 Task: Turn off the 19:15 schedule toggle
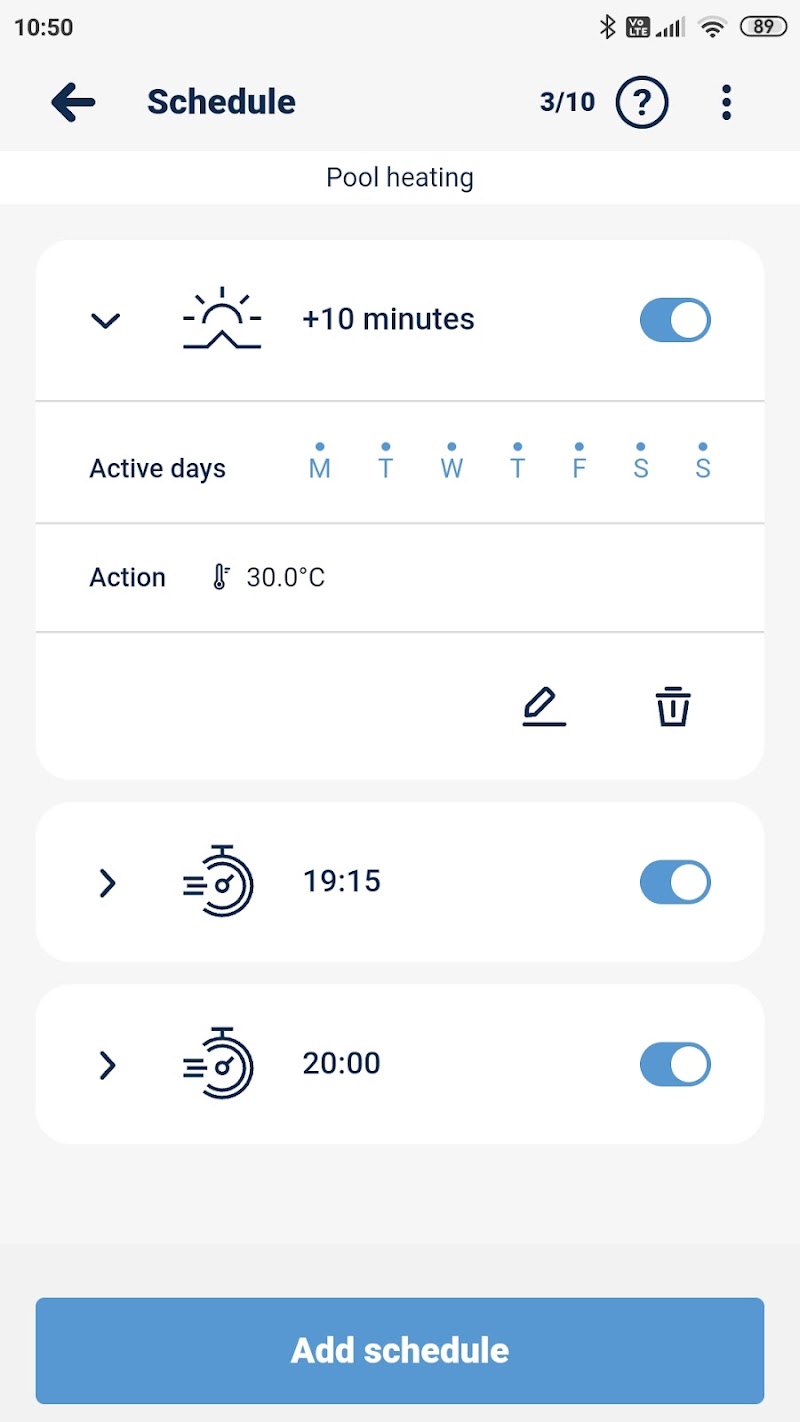pyautogui.click(x=675, y=882)
